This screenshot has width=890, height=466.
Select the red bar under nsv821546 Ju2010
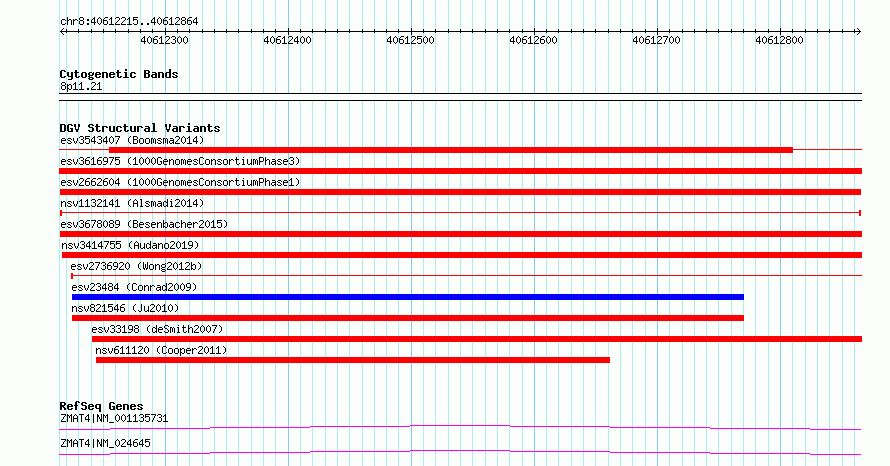pyautogui.click(x=408, y=318)
